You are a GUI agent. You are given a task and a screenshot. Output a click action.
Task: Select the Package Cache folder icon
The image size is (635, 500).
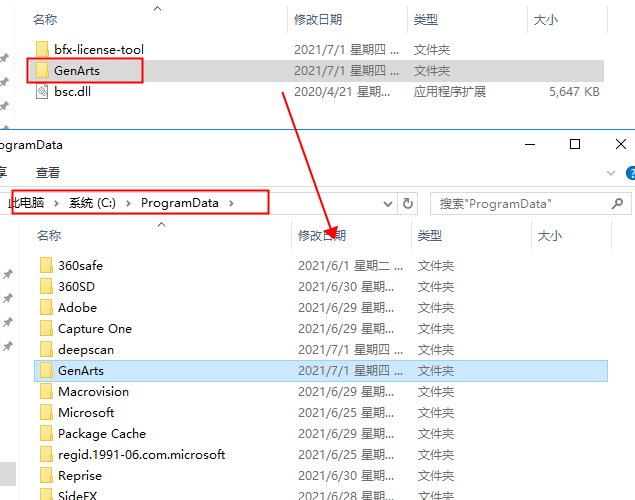(46, 434)
